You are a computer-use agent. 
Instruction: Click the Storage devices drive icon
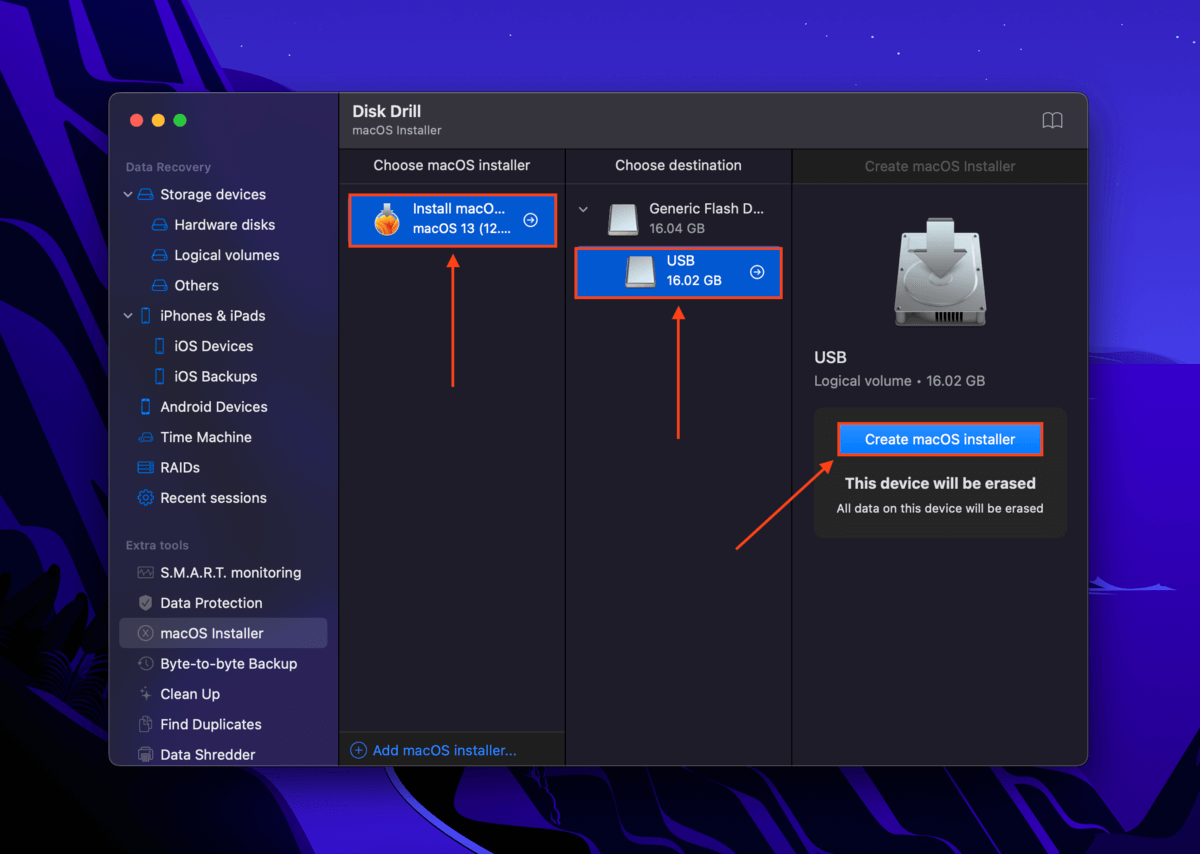pos(145,195)
